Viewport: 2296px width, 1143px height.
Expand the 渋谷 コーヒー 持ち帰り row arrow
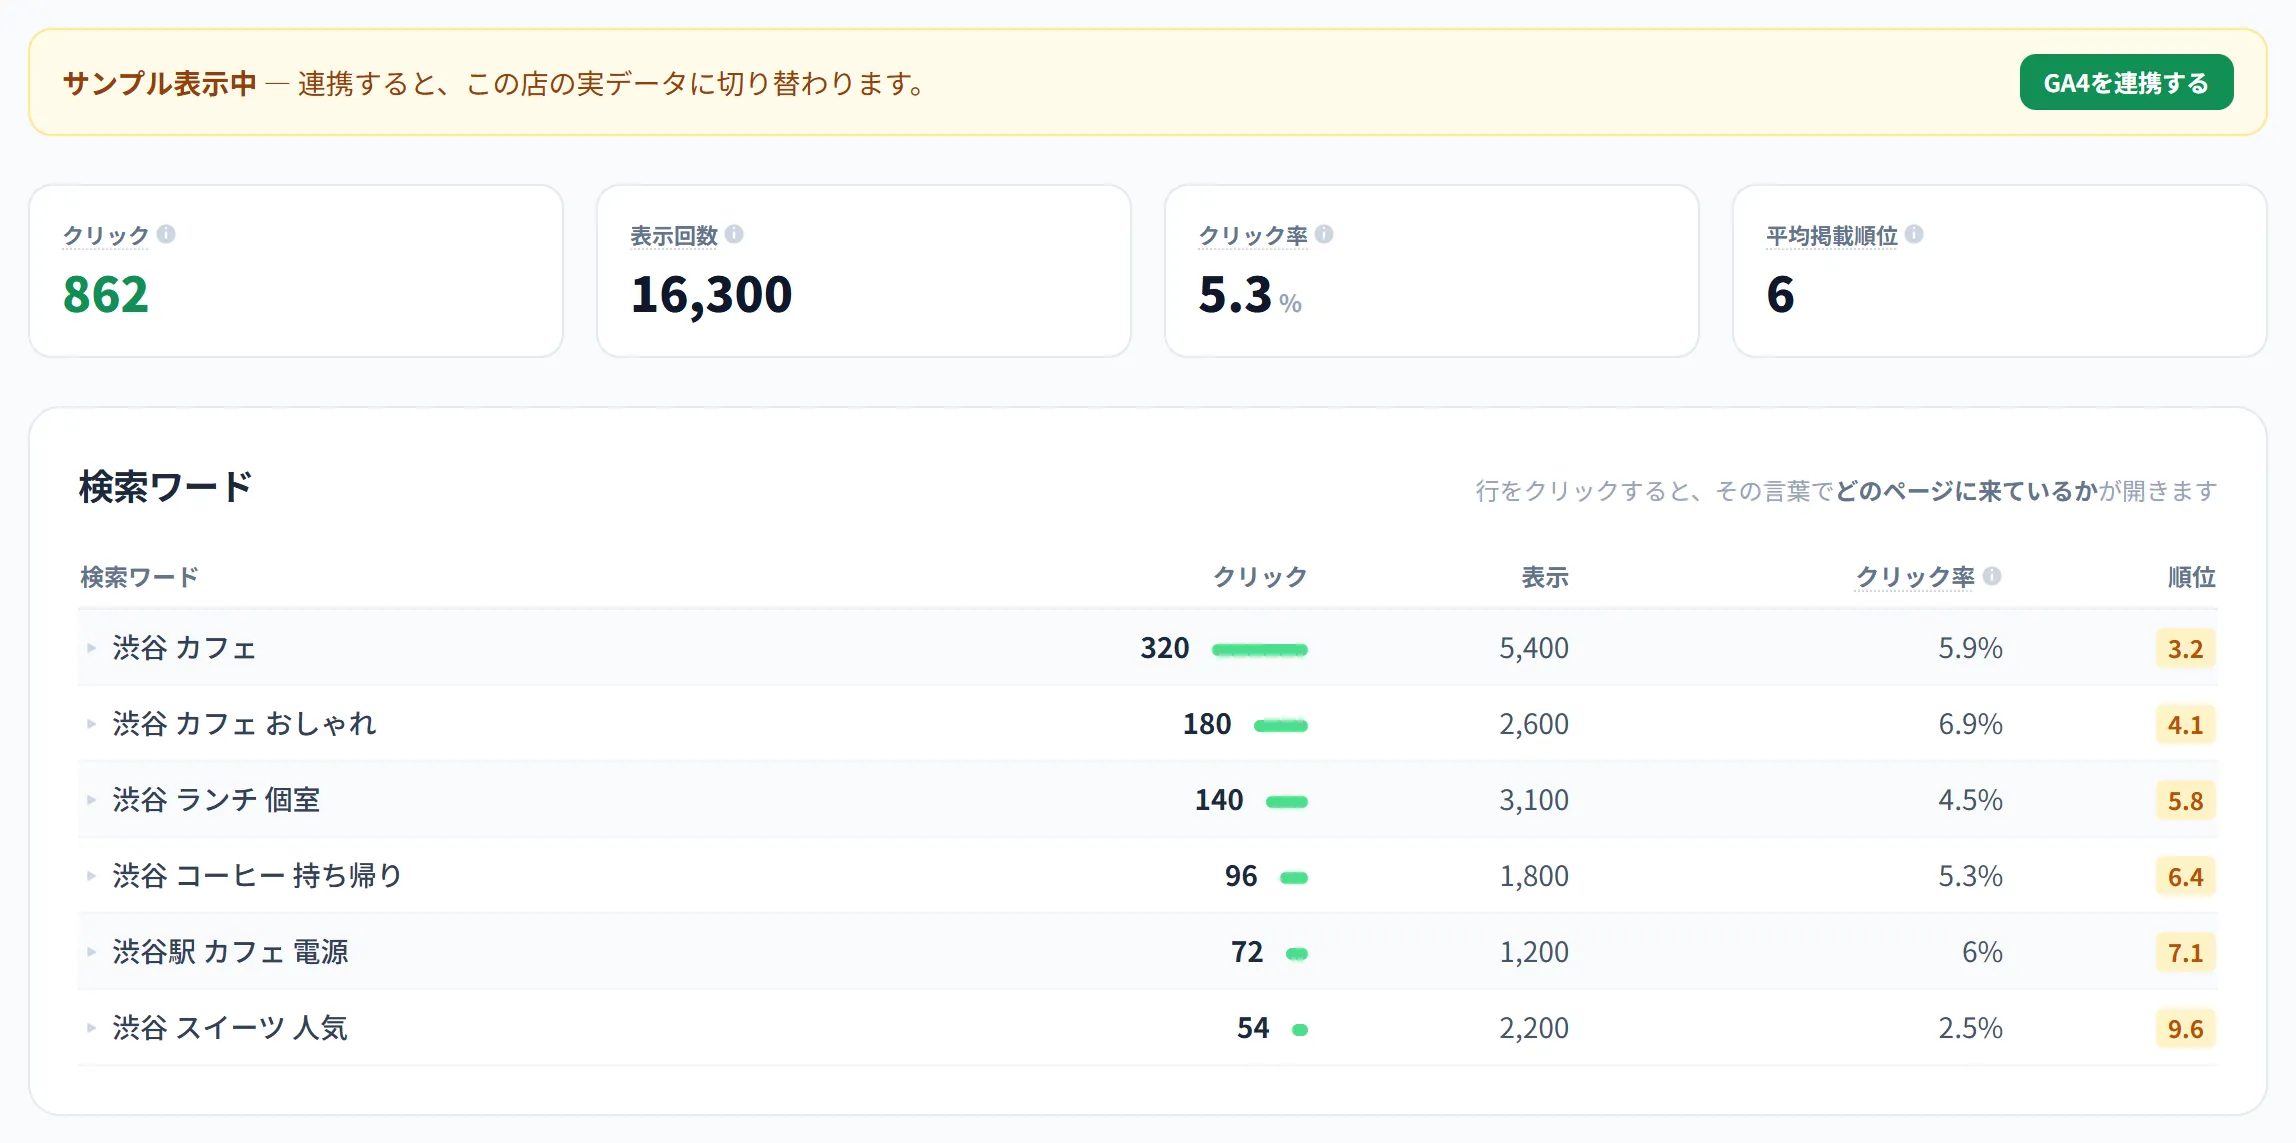[91, 876]
